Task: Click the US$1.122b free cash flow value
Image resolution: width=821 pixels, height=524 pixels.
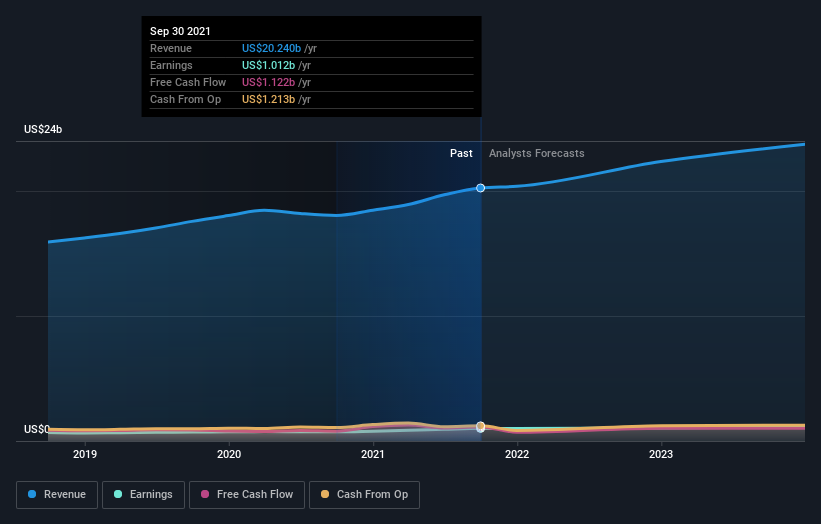Action: click(268, 82)
